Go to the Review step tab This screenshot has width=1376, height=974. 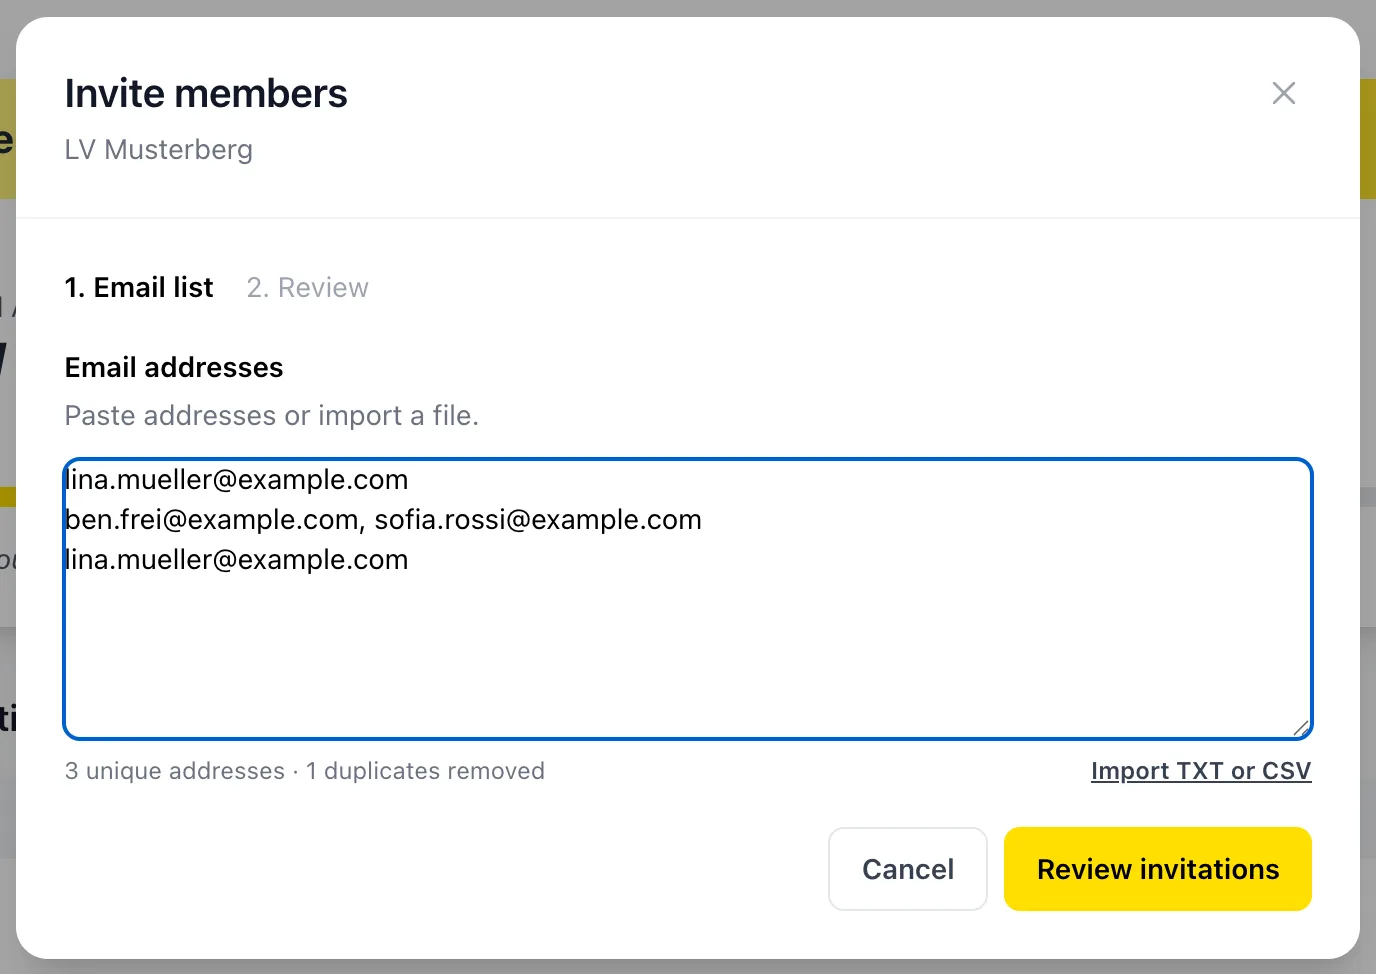pos(308,288)
